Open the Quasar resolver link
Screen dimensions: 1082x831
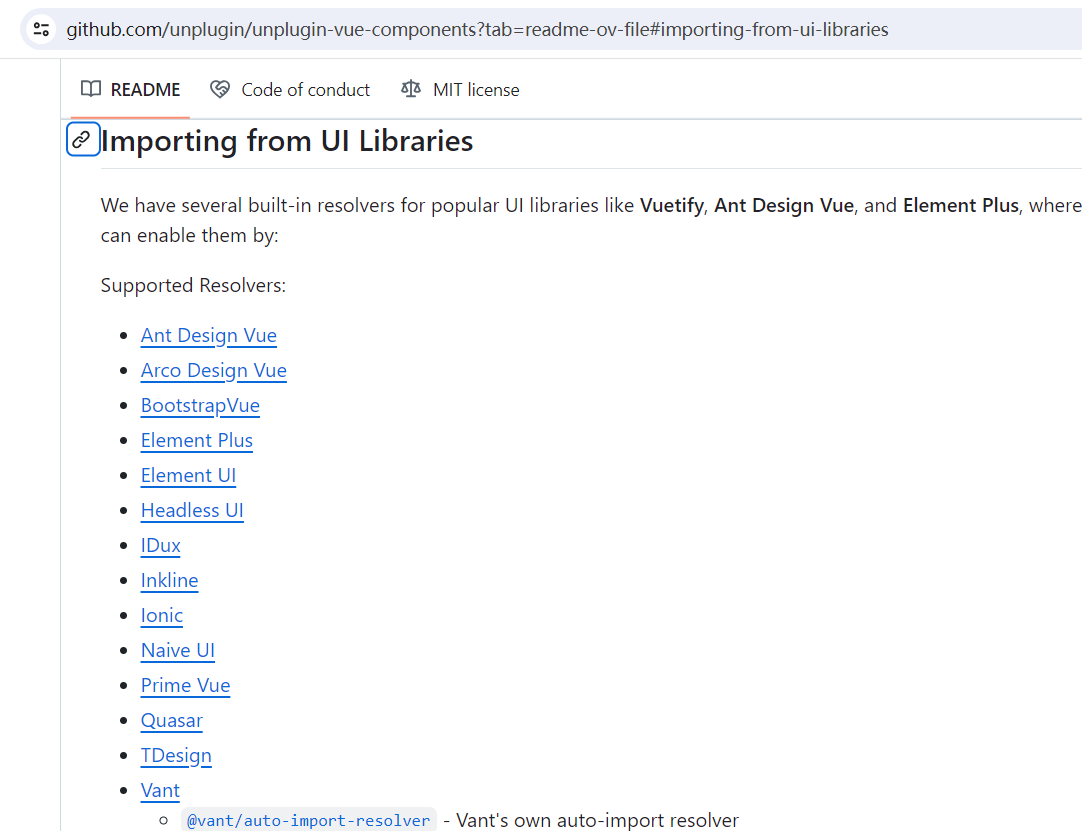click(172, 721)
